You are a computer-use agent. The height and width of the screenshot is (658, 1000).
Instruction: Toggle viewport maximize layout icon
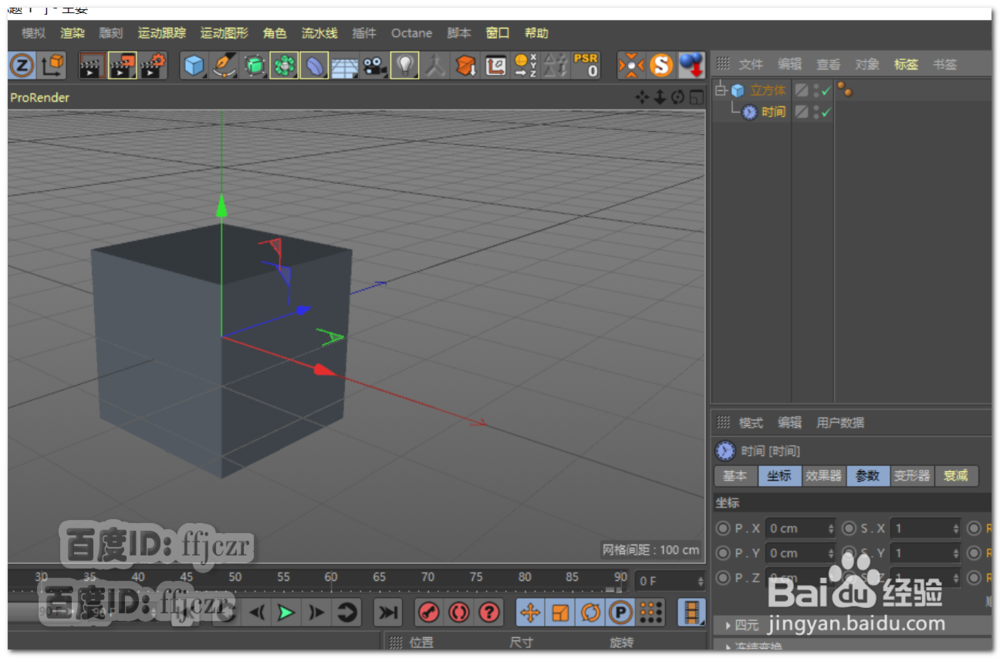click(x=696, y=97)
